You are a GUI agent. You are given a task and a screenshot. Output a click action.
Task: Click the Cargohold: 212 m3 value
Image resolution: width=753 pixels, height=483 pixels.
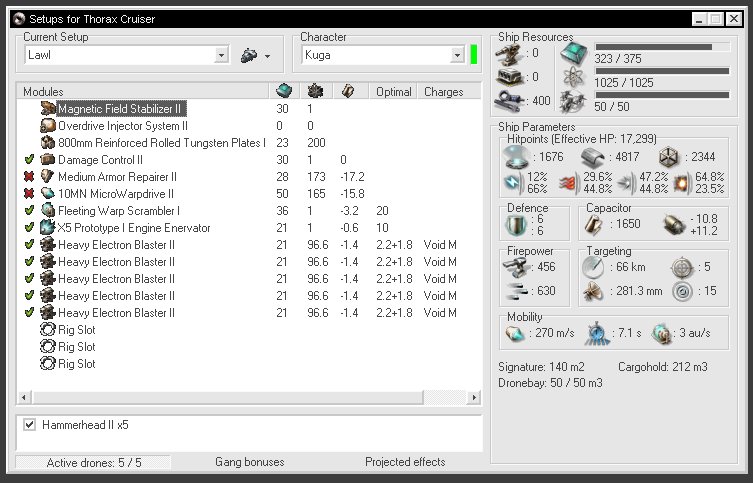coord(663,367)
